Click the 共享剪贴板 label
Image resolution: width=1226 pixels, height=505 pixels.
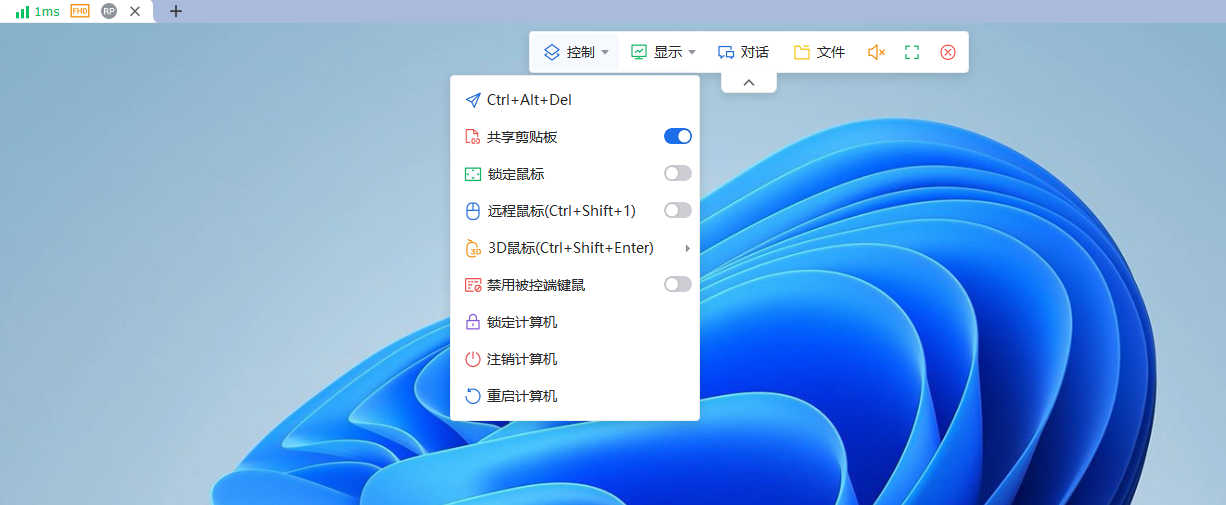point(522,137)
